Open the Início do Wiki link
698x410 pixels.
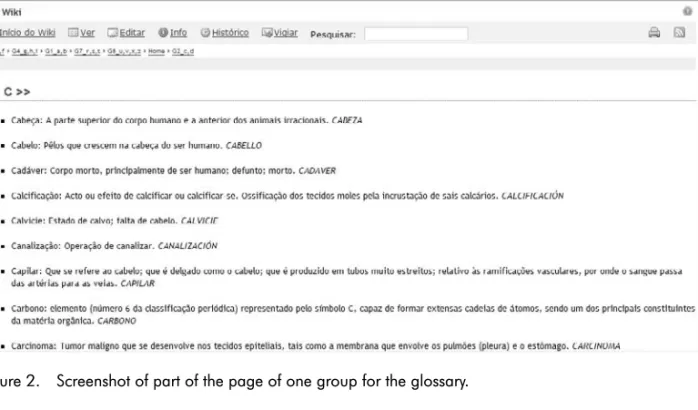pos(27,32)
